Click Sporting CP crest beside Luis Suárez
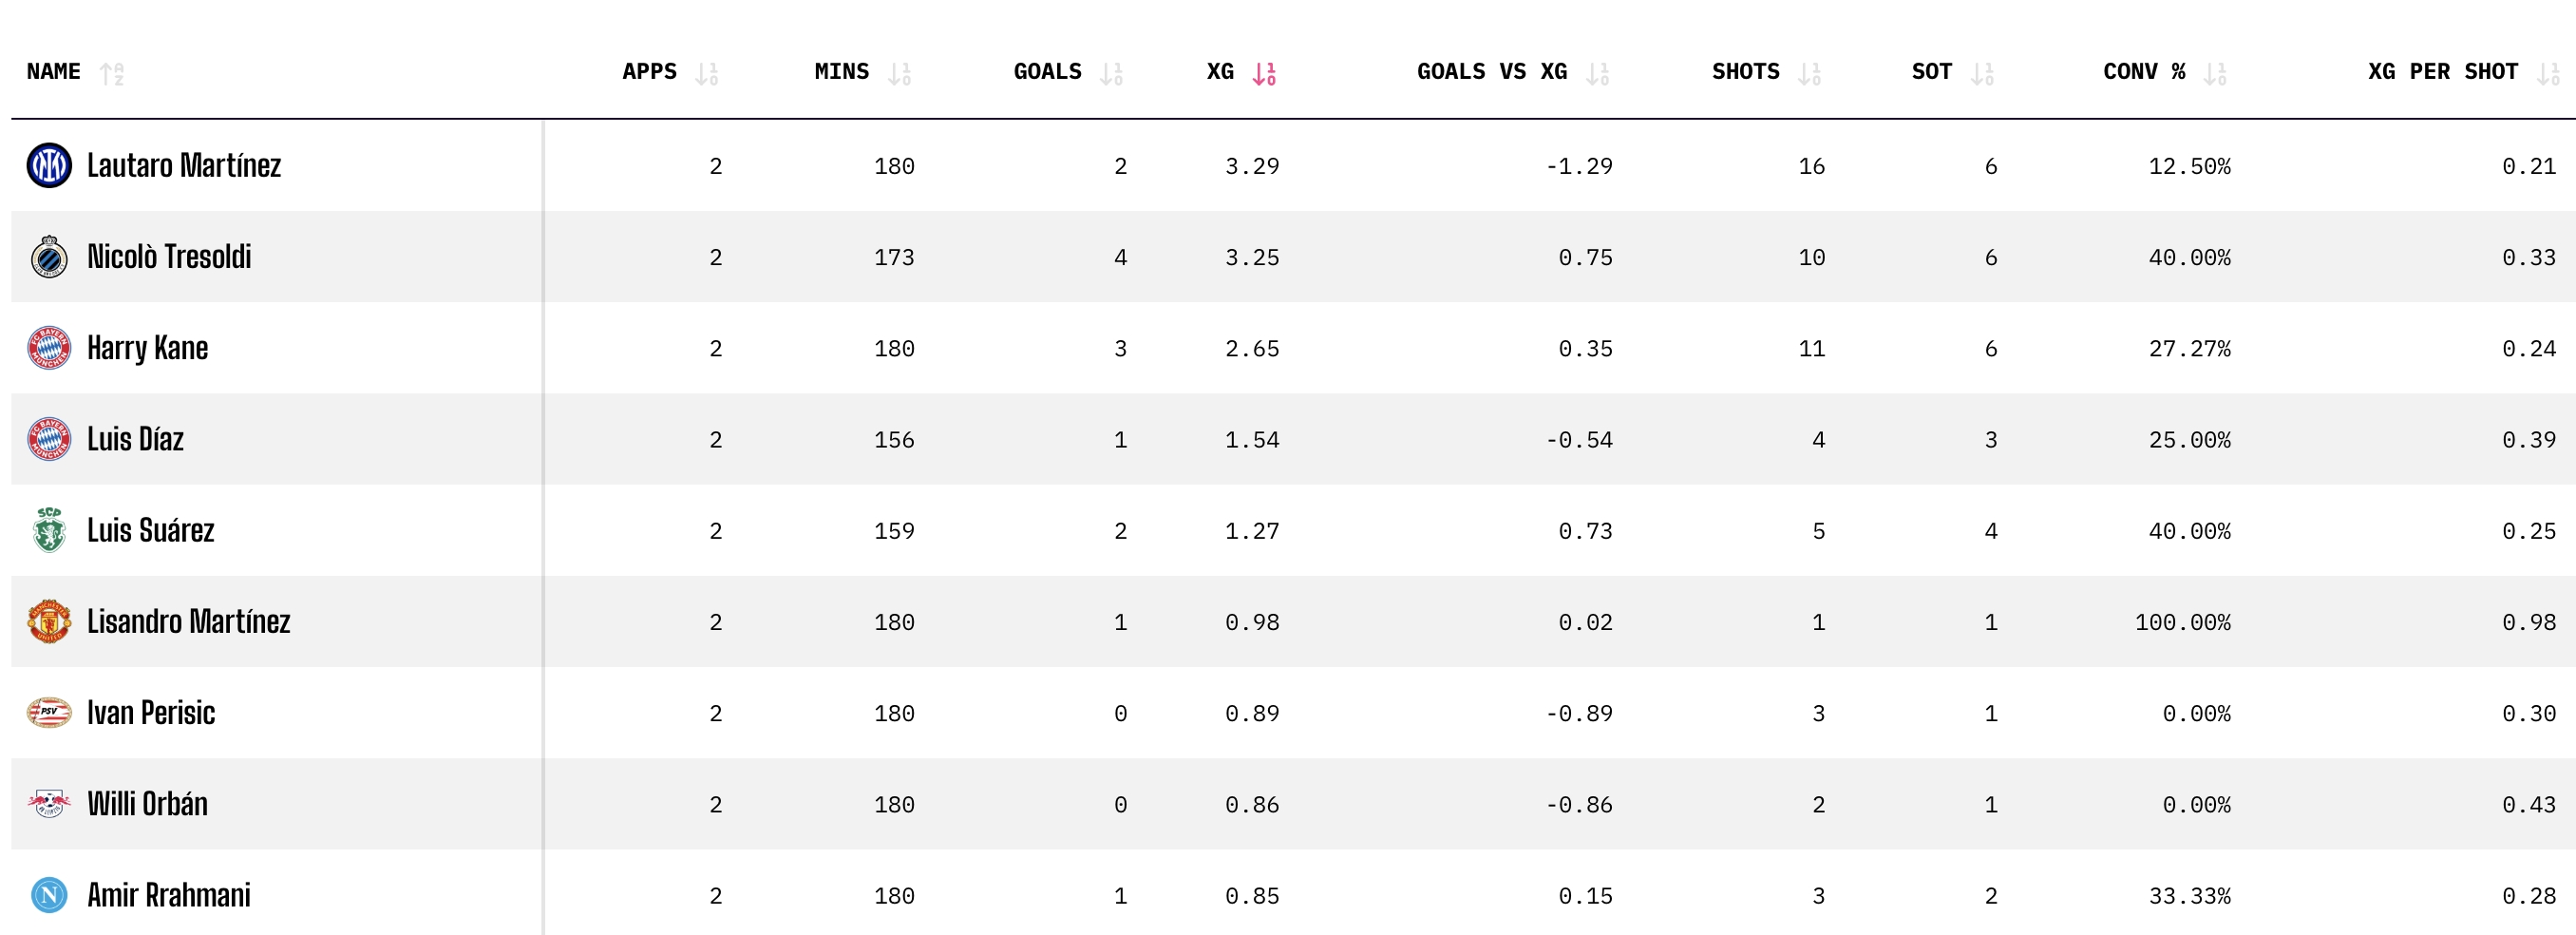This screenshot has width=2576, height=935. coord(49,530)
